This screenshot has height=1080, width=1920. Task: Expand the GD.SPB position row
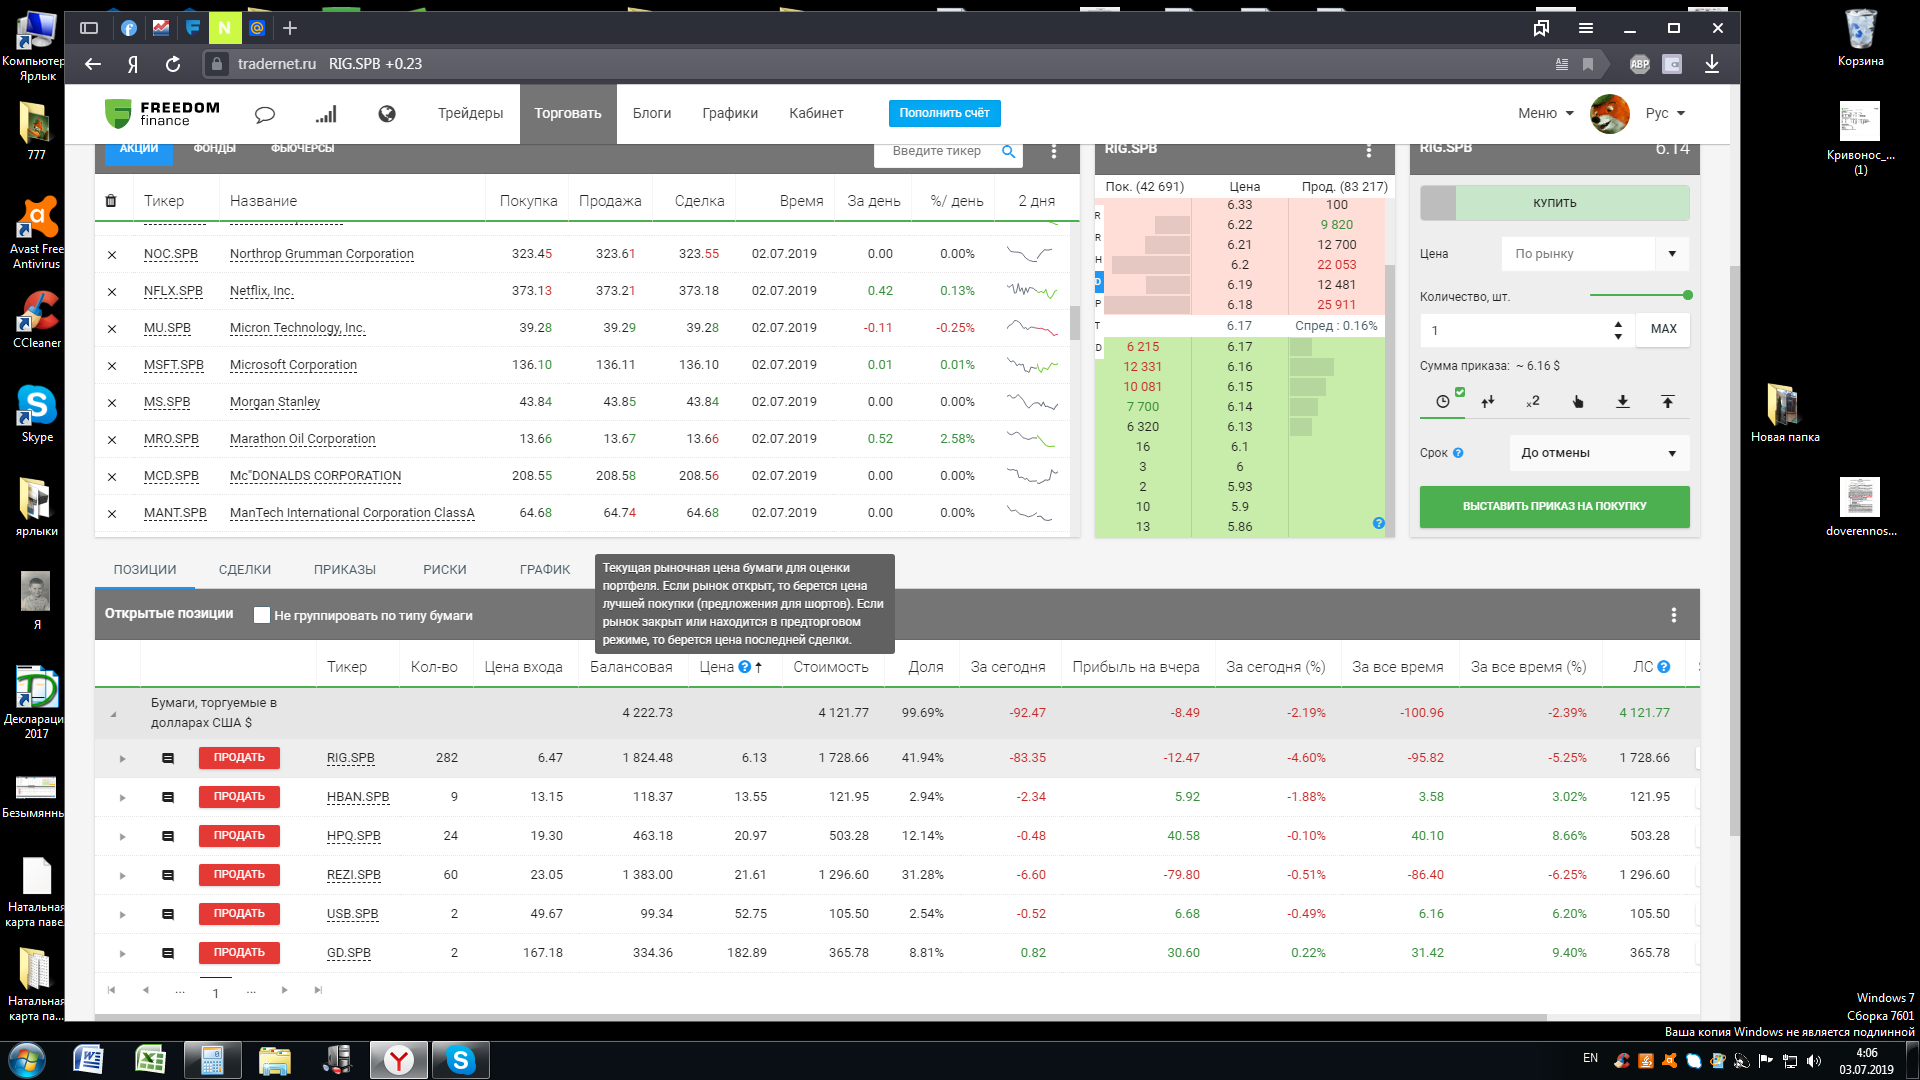(123, 954)
